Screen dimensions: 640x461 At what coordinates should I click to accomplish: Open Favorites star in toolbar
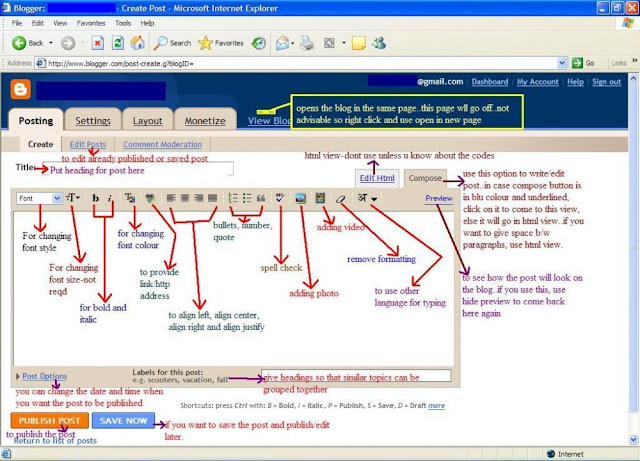[221, 43]
